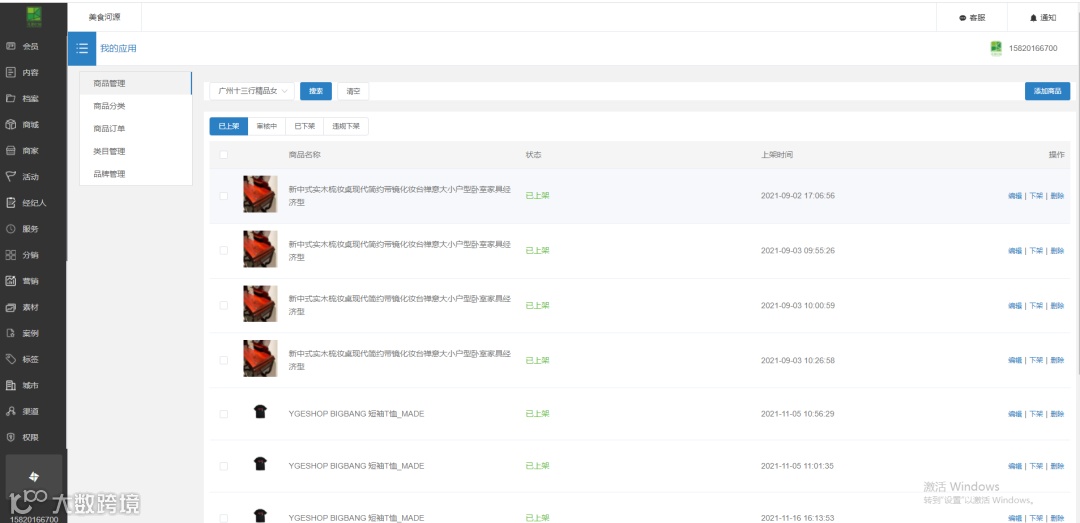
Task: Open the 活动 activity flag icon
Action: pyautogui.click(x=10, y=176)
